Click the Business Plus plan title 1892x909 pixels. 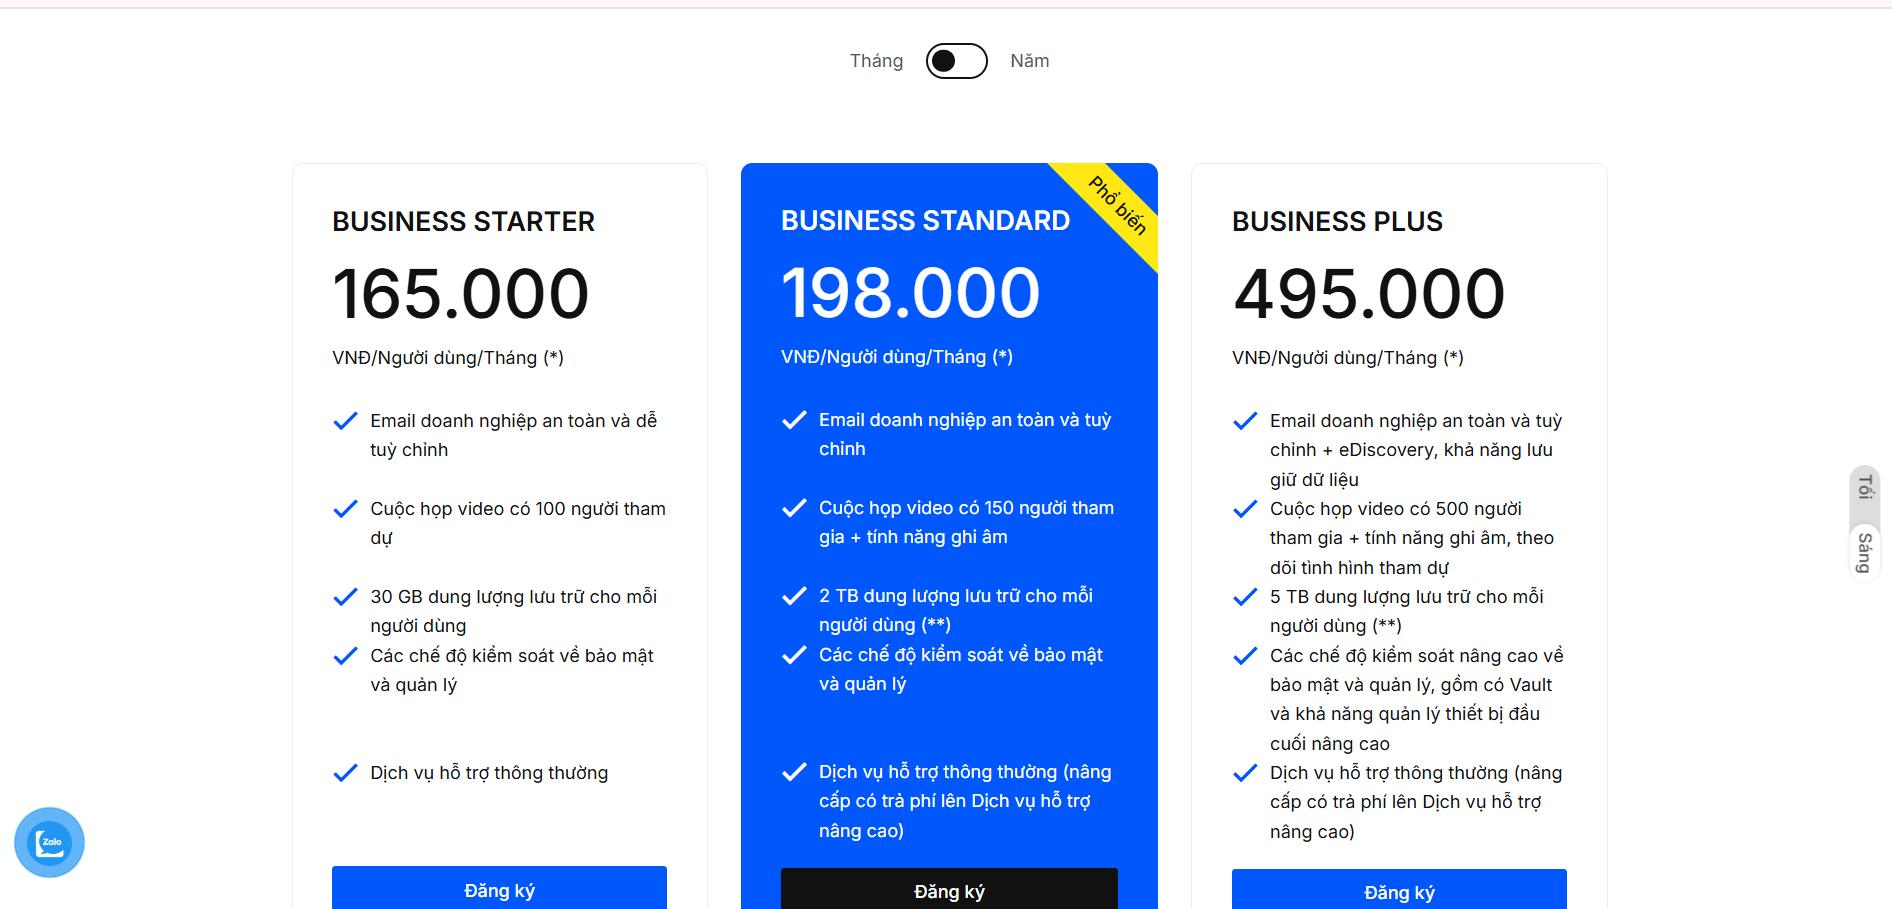click(x=1337, y=221)
